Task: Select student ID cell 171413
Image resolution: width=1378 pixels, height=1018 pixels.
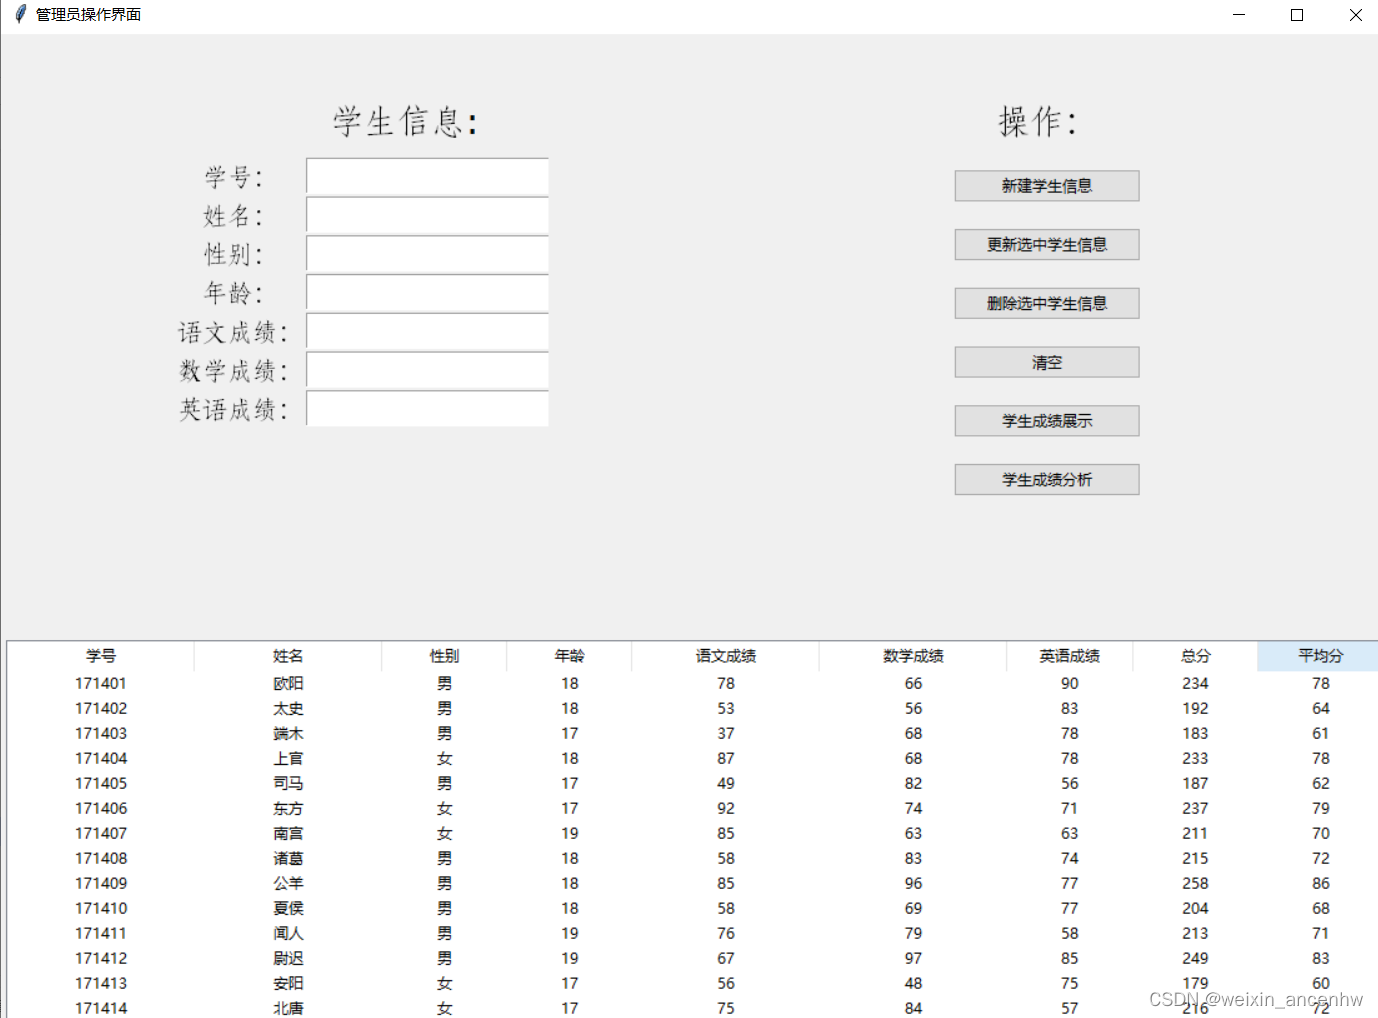Action: [101, 984]
